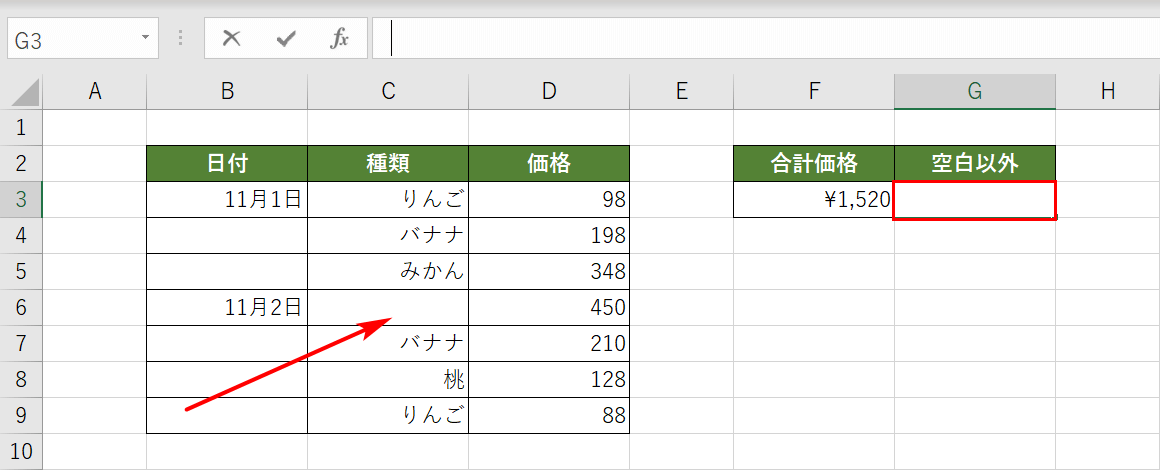This screenshot has height=470, width=1160.
Task: Select column B header
Action: coord(227,92)
